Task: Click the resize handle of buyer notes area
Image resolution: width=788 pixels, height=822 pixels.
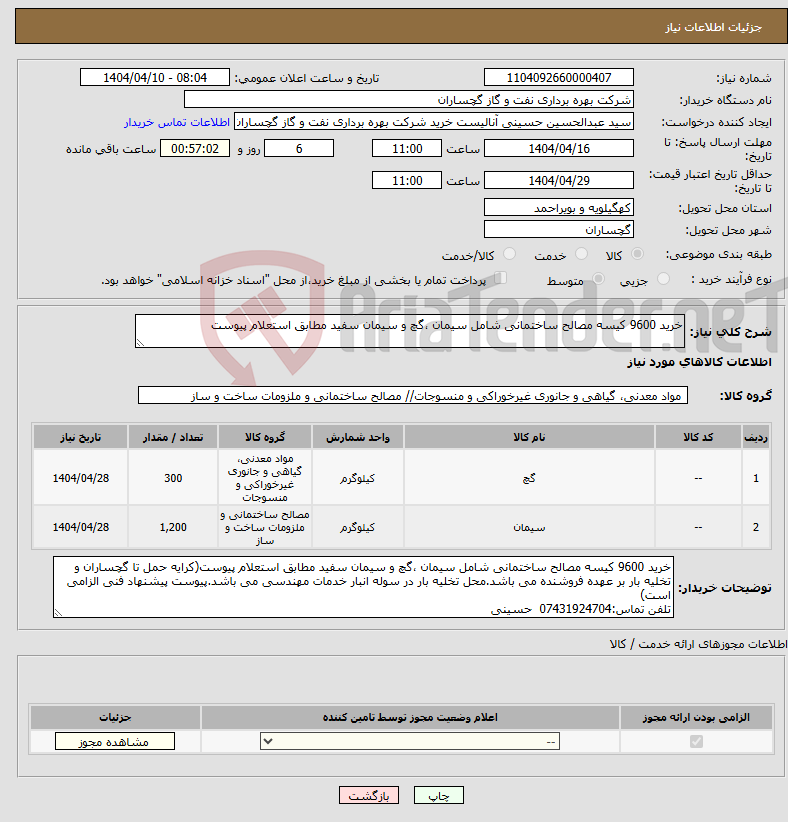Action: point(58,613)
